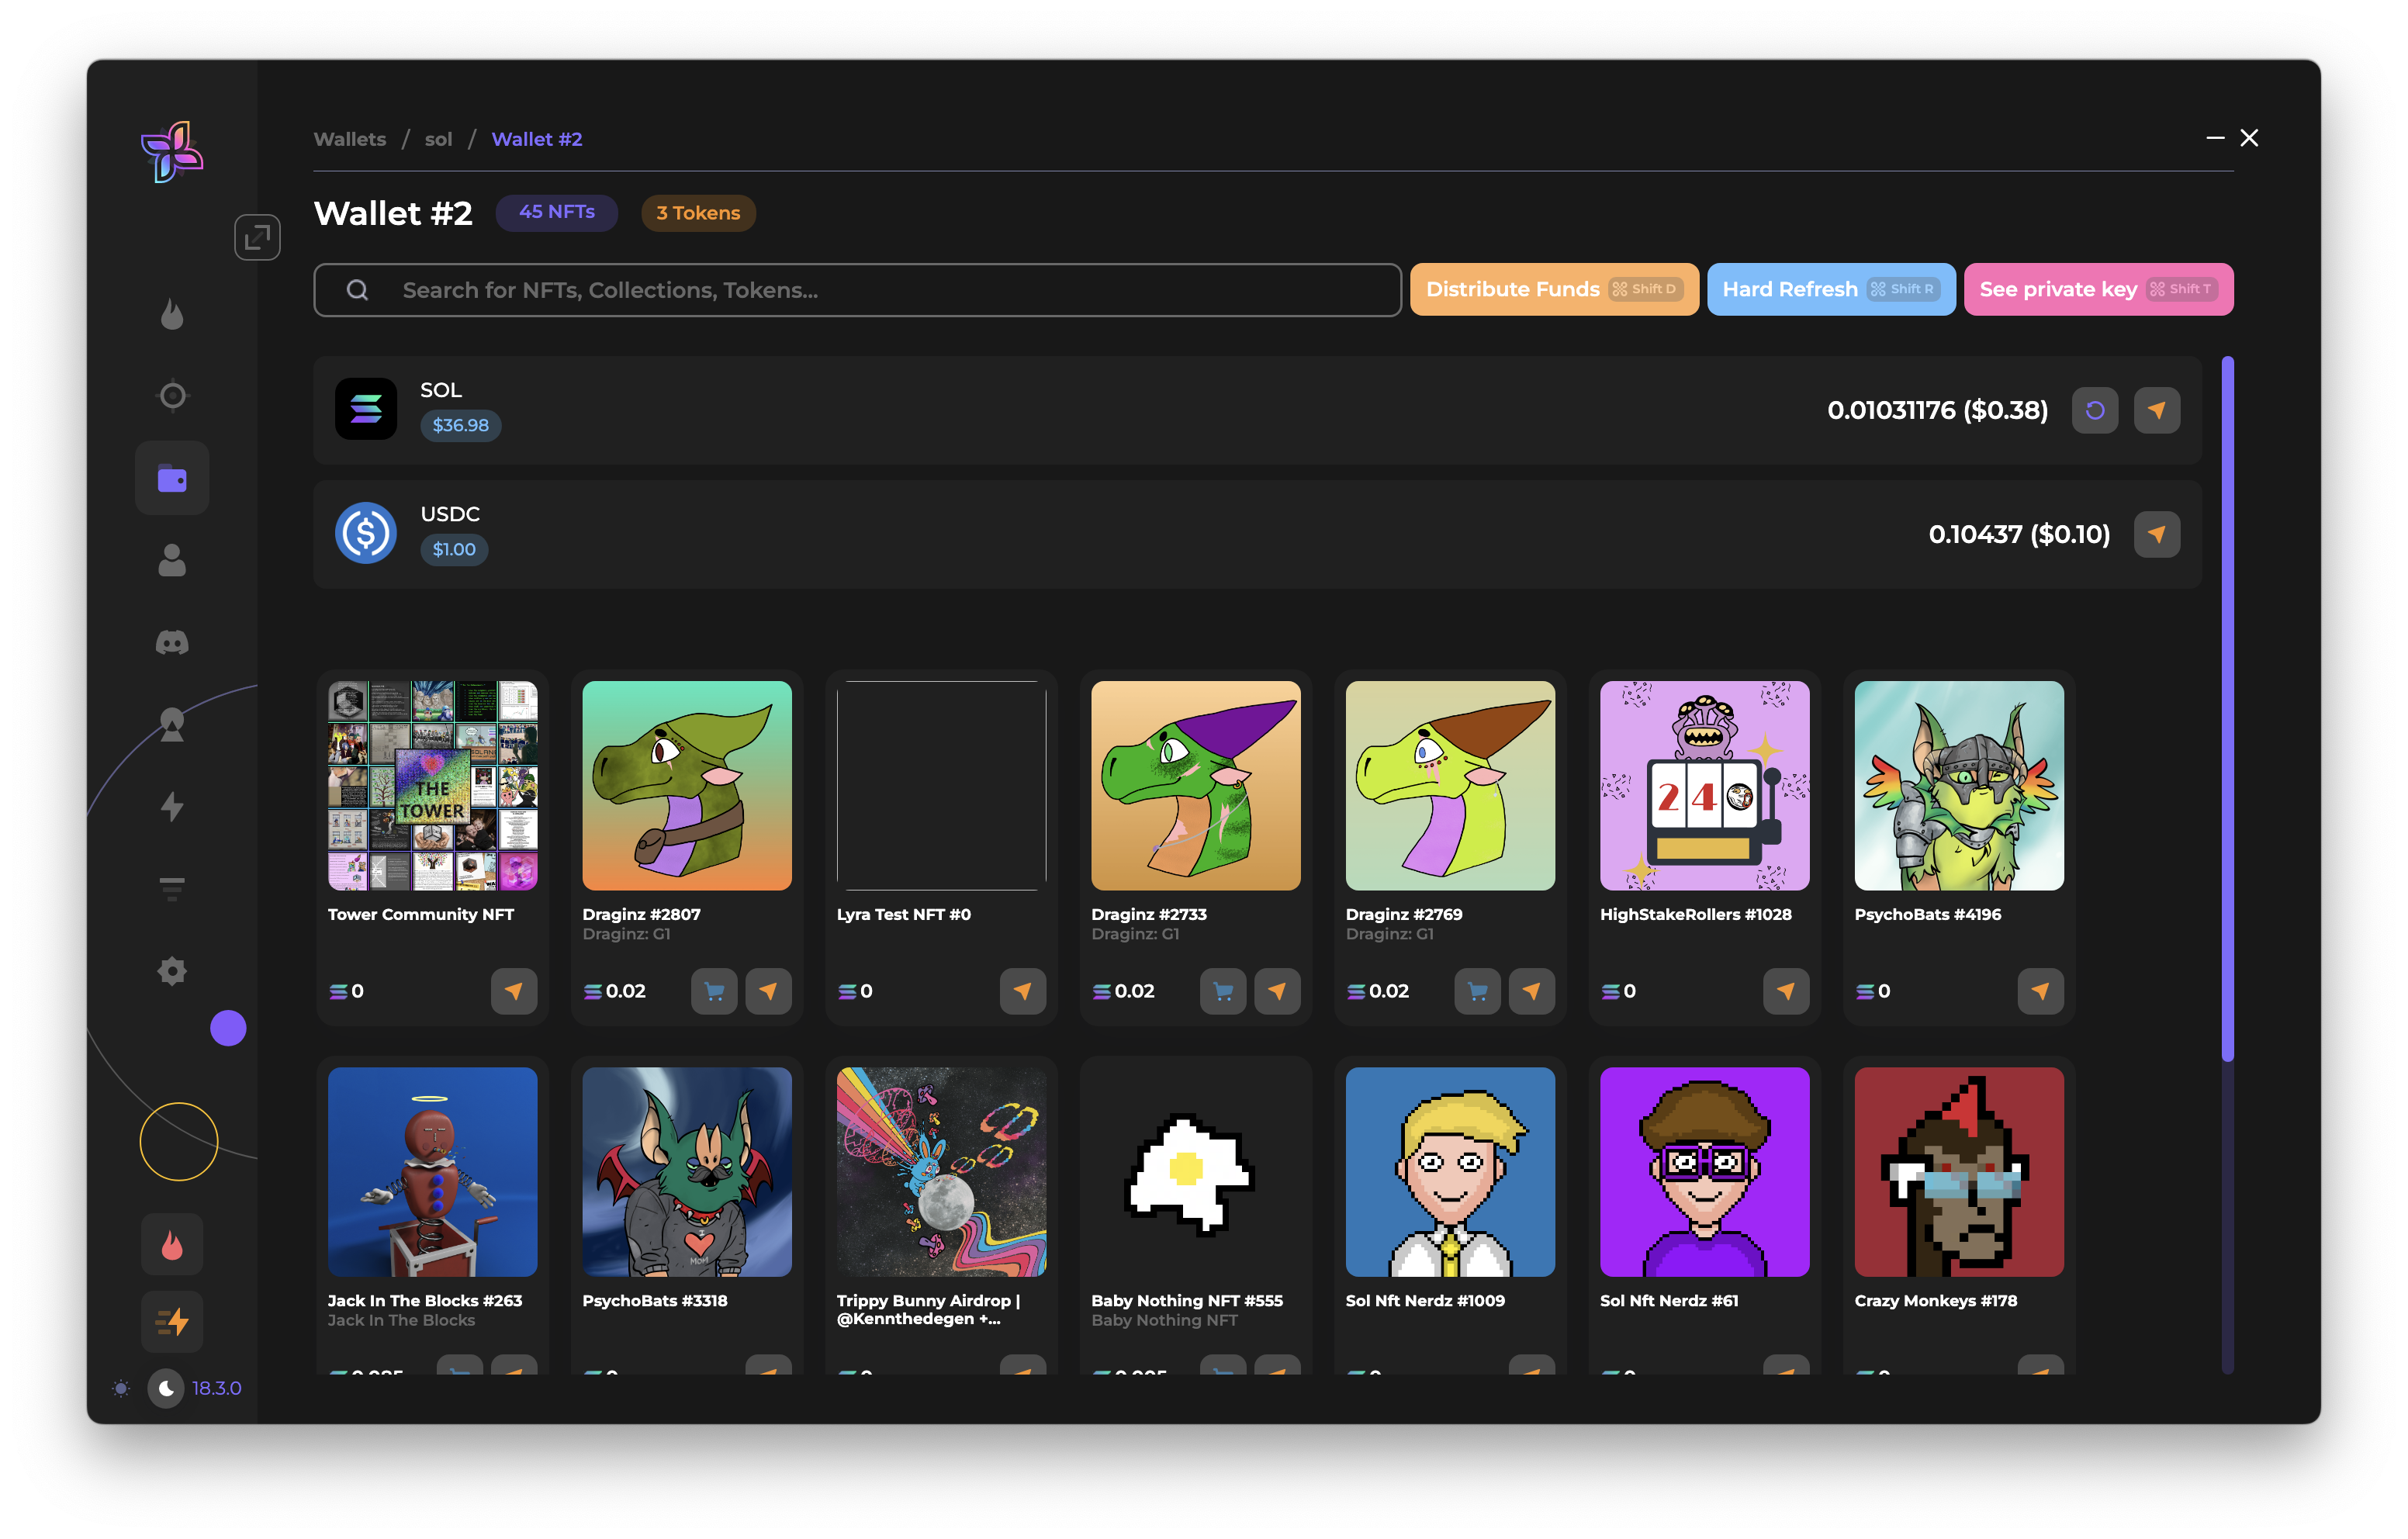Screen dimensions: 2408x1539
Task: Open the settings gear in sidebar
Action: click(x=172, y=970)
